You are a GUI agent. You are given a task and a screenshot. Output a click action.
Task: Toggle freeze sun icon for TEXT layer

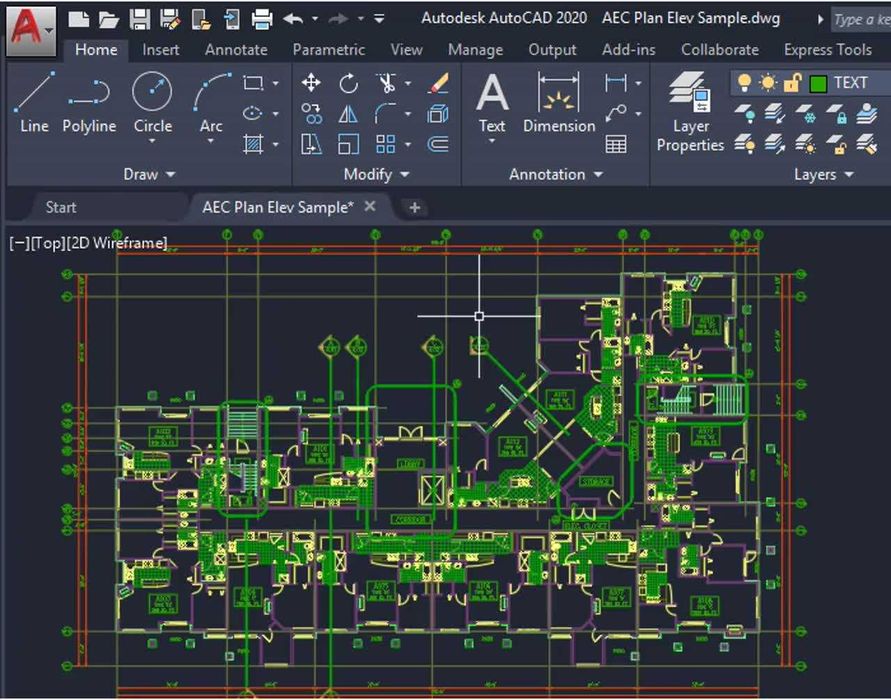pos(768,83)
